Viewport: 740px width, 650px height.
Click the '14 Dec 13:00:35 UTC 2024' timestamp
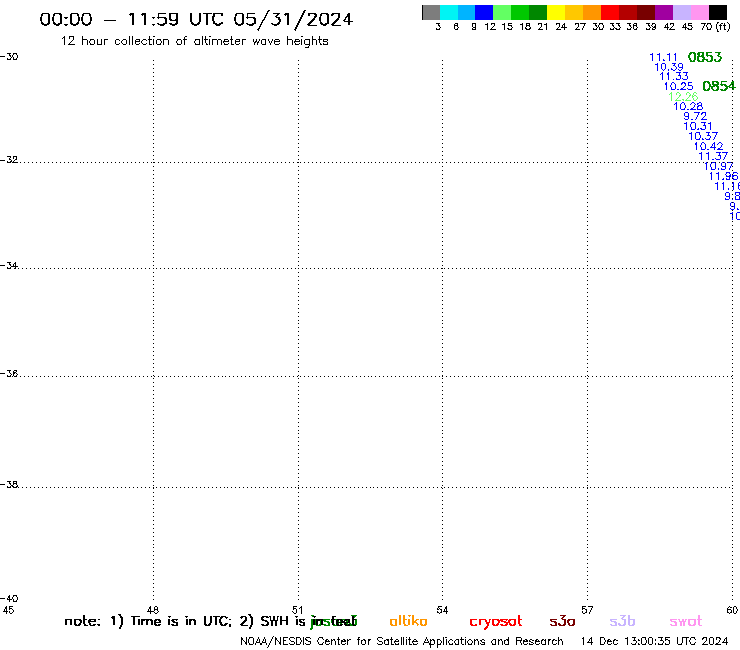point(655,641)
